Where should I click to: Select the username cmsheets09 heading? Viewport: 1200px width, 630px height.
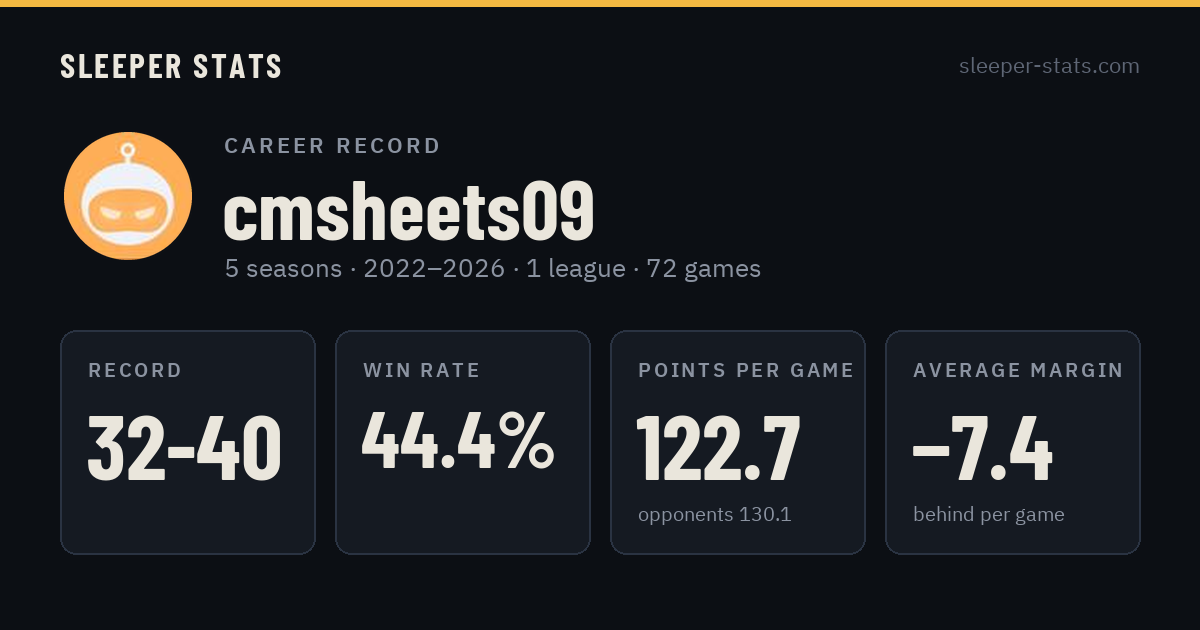click(x=409, y=211)
